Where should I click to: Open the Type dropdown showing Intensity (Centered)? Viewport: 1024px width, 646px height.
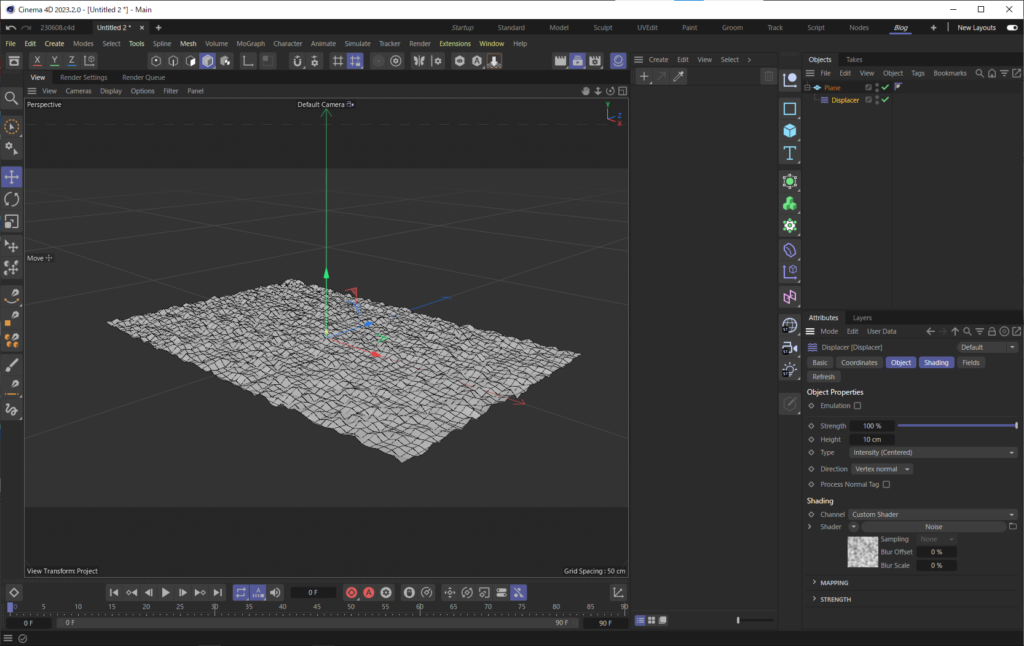click(x=932, y=452)
